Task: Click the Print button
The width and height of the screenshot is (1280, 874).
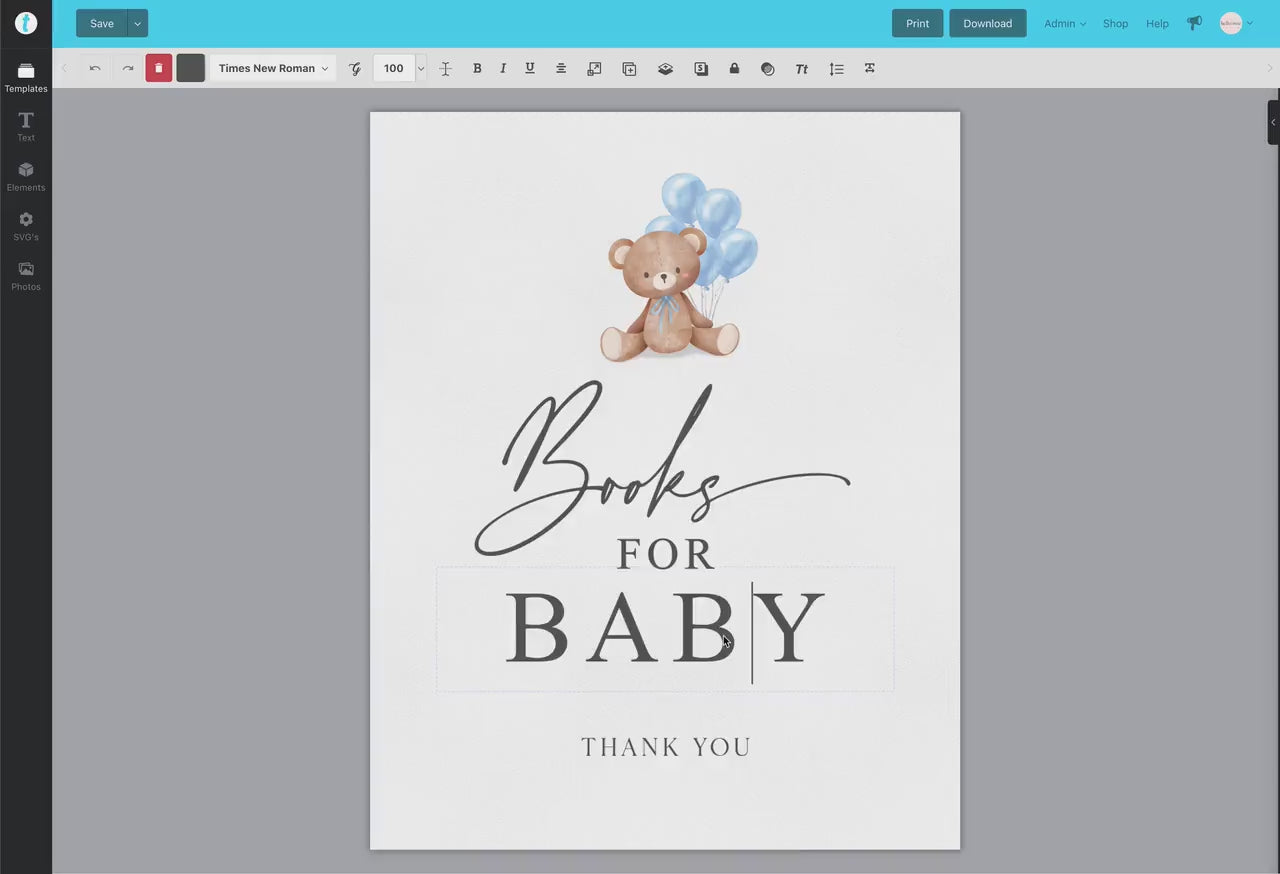Action: pyautogui.click(x=918, y=23)
